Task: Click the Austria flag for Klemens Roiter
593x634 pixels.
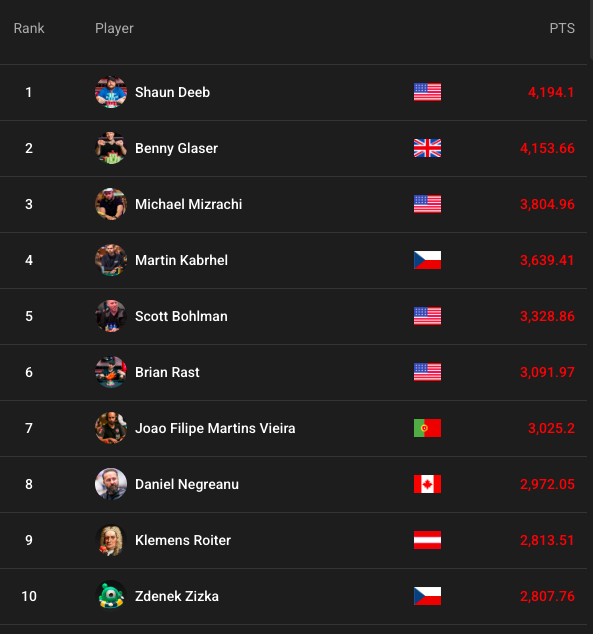Action: point(427,540)
